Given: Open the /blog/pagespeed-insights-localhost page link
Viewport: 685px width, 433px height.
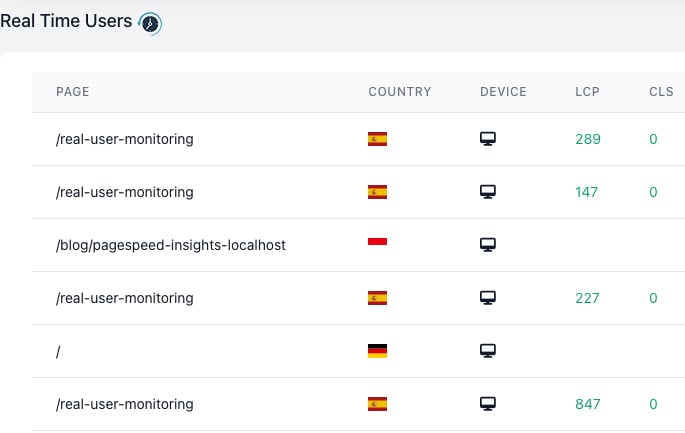Looking at the screenshot, I should [x=171, y=245].
